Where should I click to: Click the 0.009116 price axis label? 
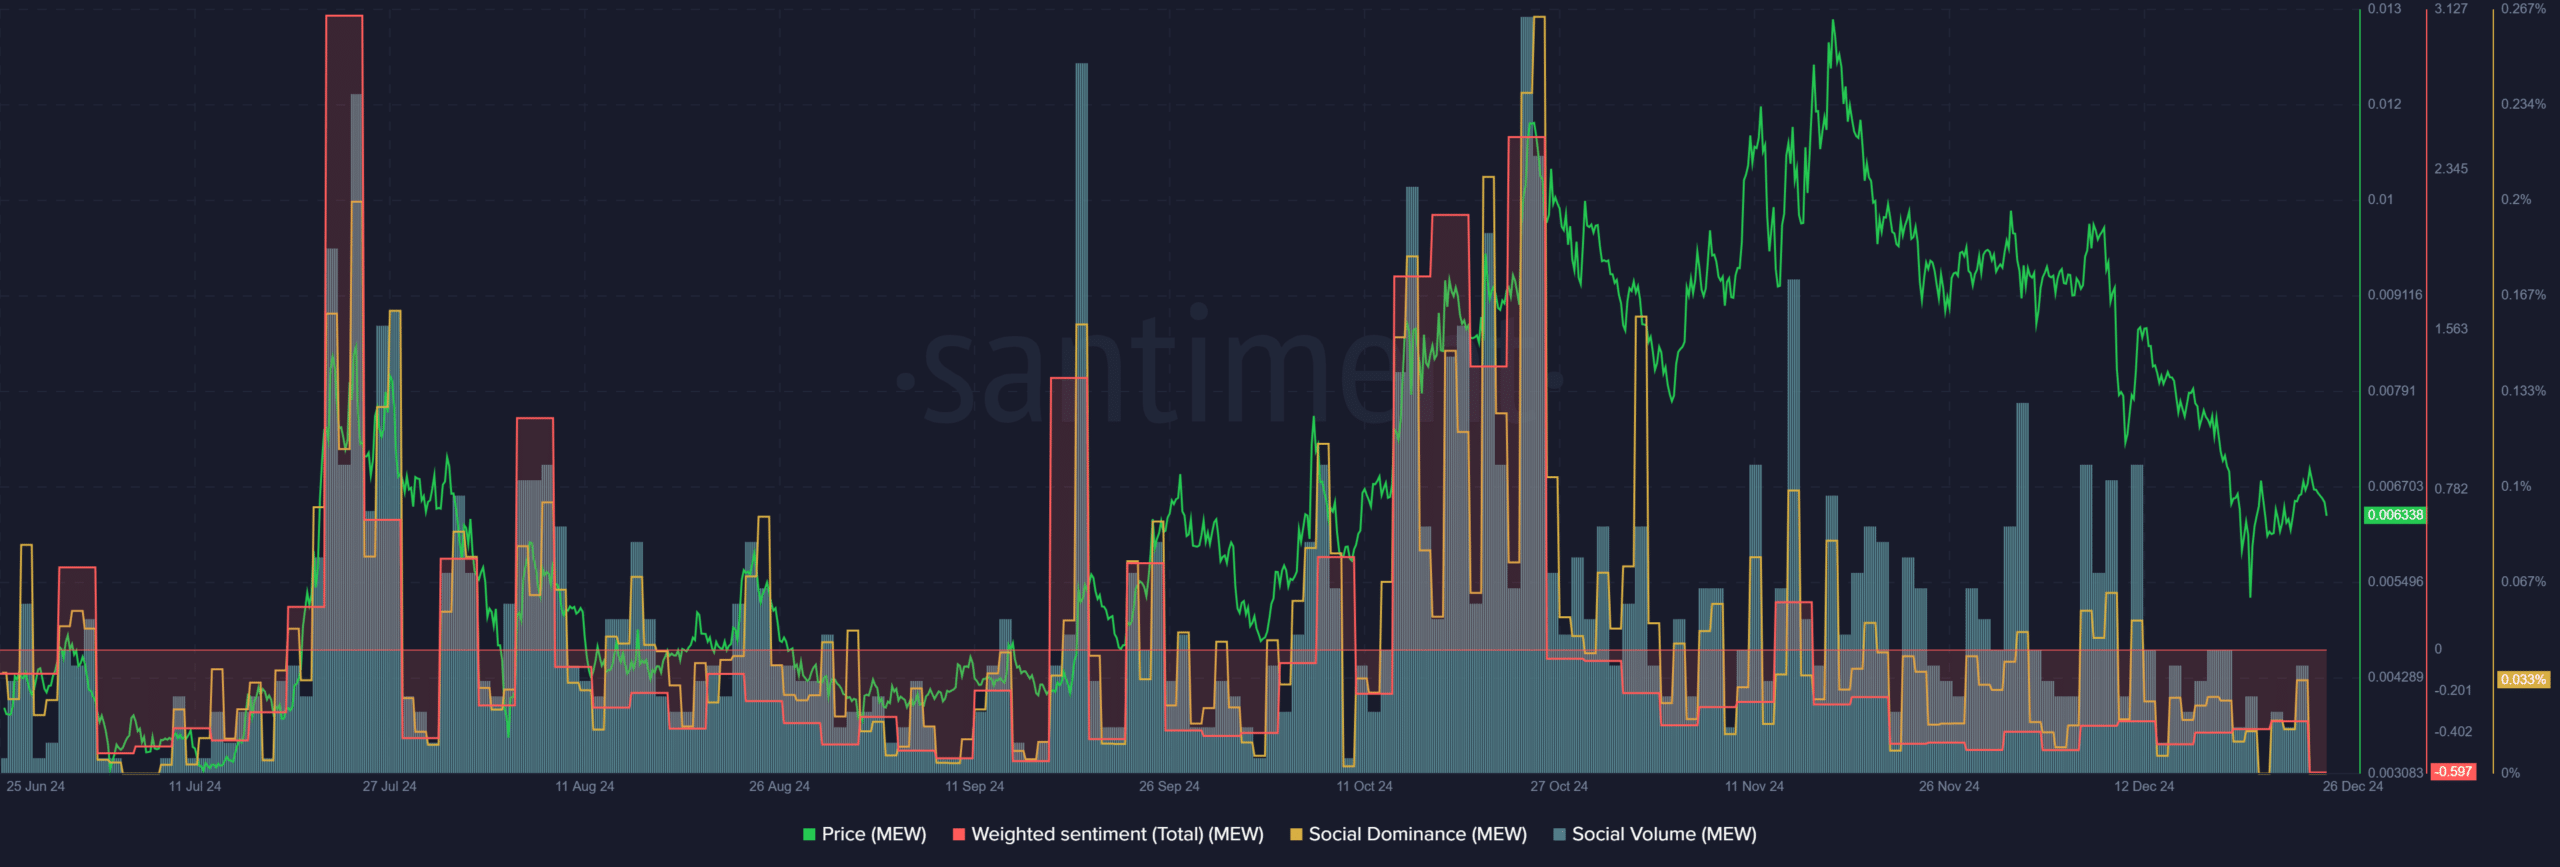[x=2395, y=295]
